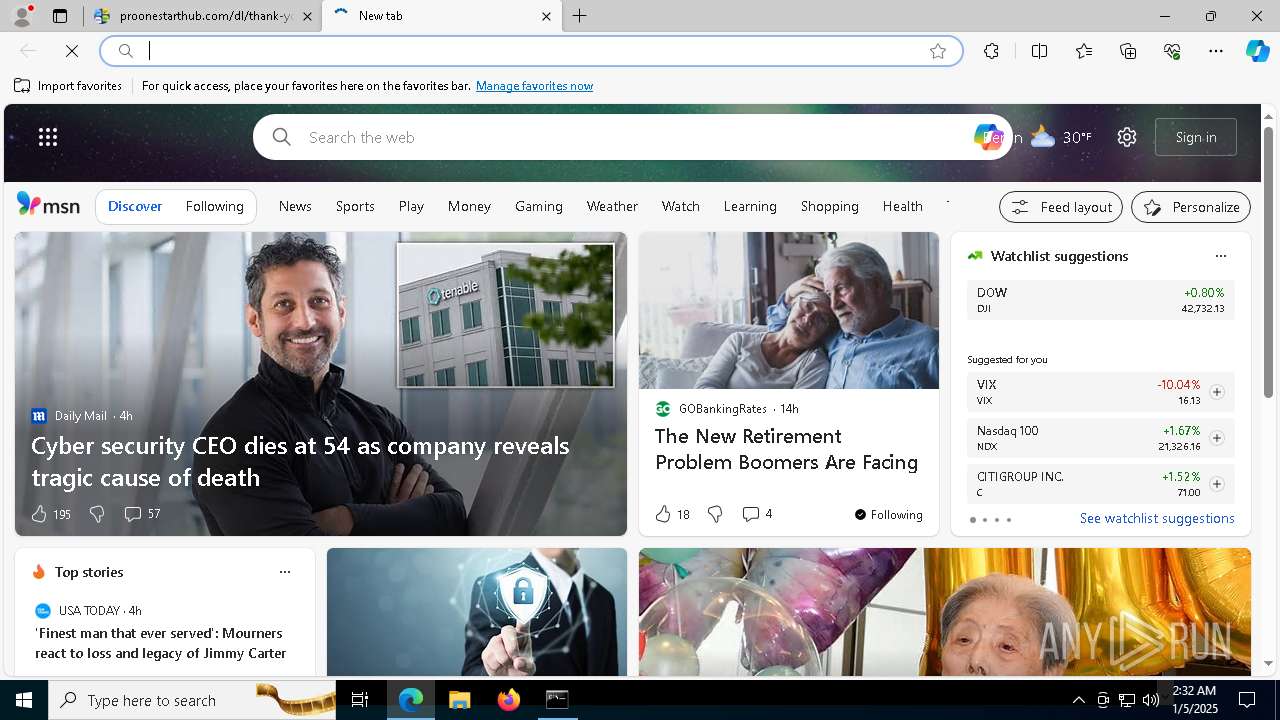This screenshot has height=720, width=1280.
Task: Click the Personalize button
Action: 1191,207
